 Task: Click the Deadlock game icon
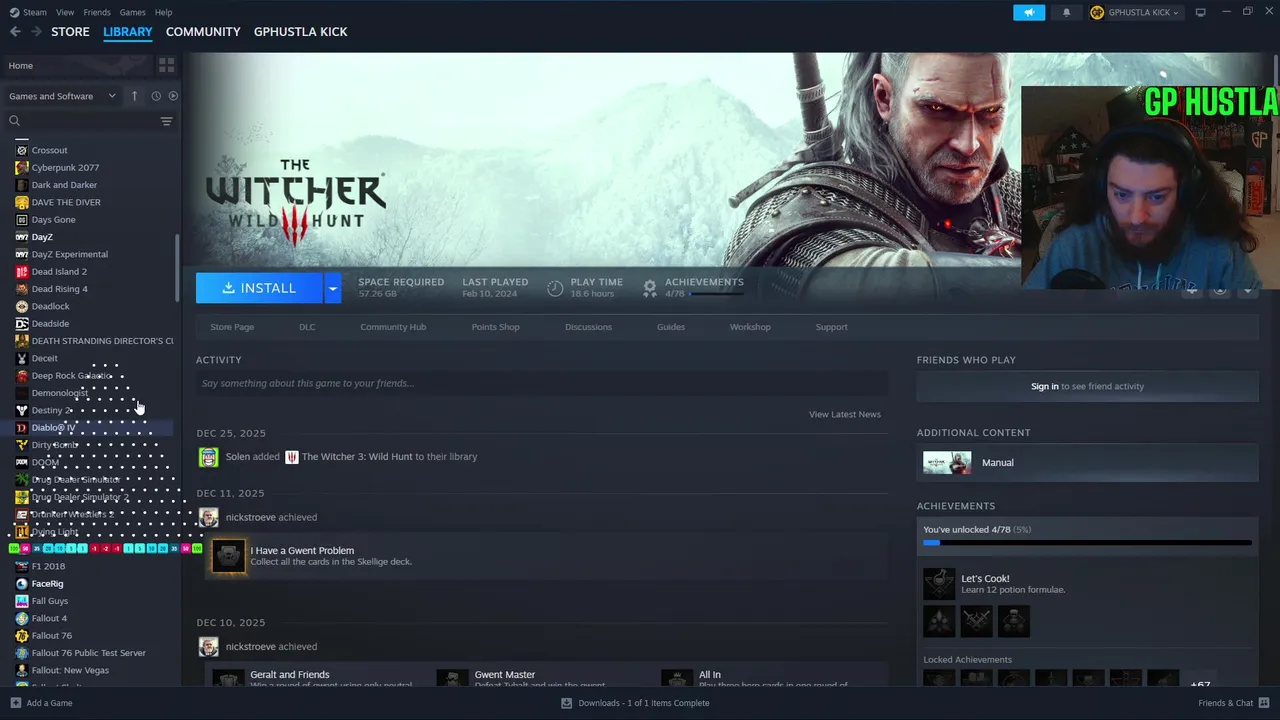(22, 306)
